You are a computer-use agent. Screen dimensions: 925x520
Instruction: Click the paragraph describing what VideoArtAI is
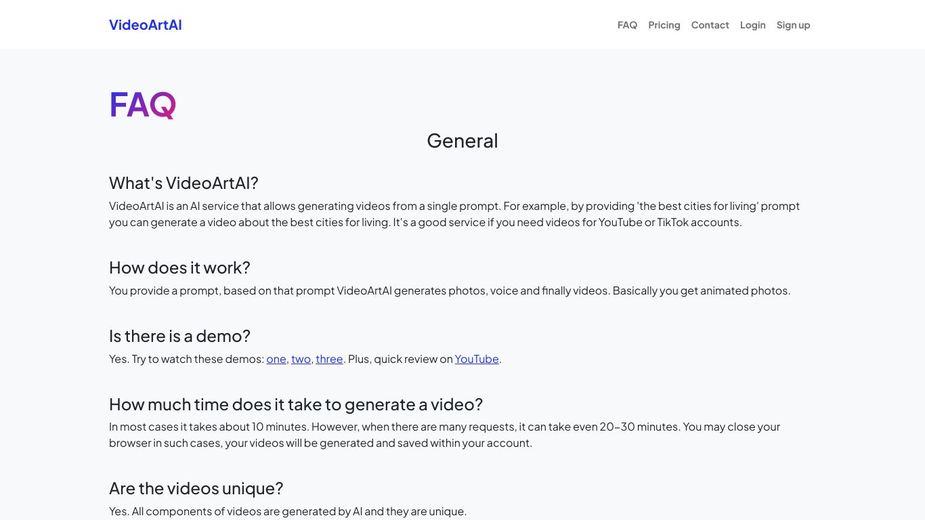(454, 214)
